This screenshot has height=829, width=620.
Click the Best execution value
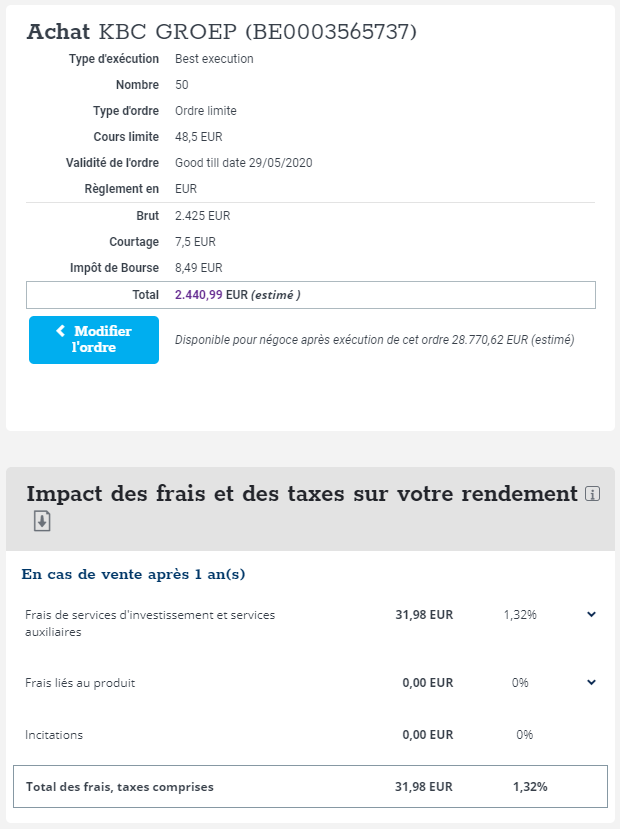pos(214,59)
